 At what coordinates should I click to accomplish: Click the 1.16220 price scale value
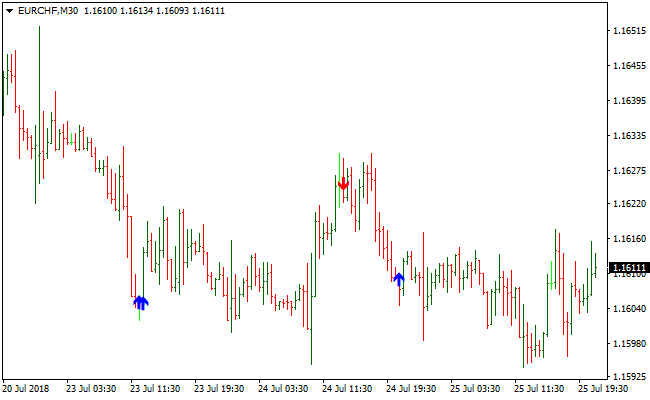pyautogui.click(x=628, y=204)
